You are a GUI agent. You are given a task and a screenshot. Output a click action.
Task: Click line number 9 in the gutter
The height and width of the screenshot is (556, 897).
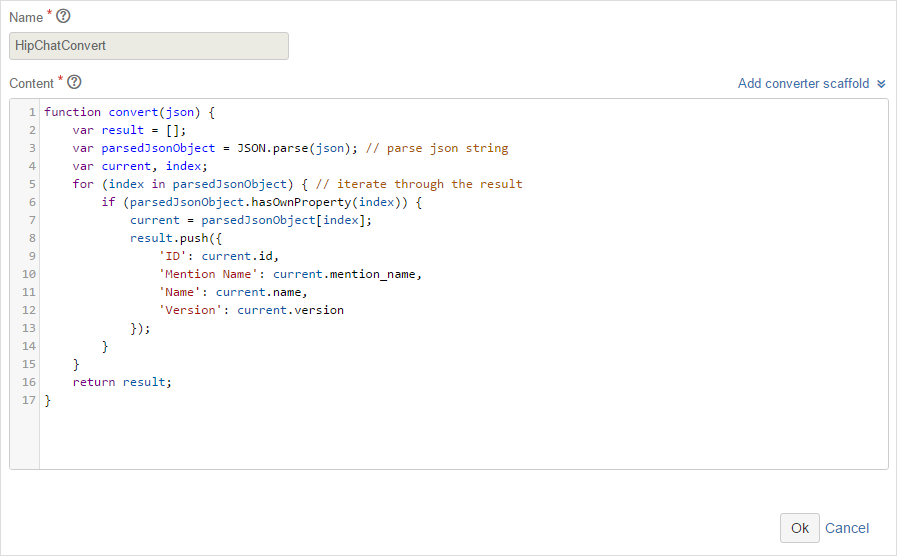click(x=32, y=256)
